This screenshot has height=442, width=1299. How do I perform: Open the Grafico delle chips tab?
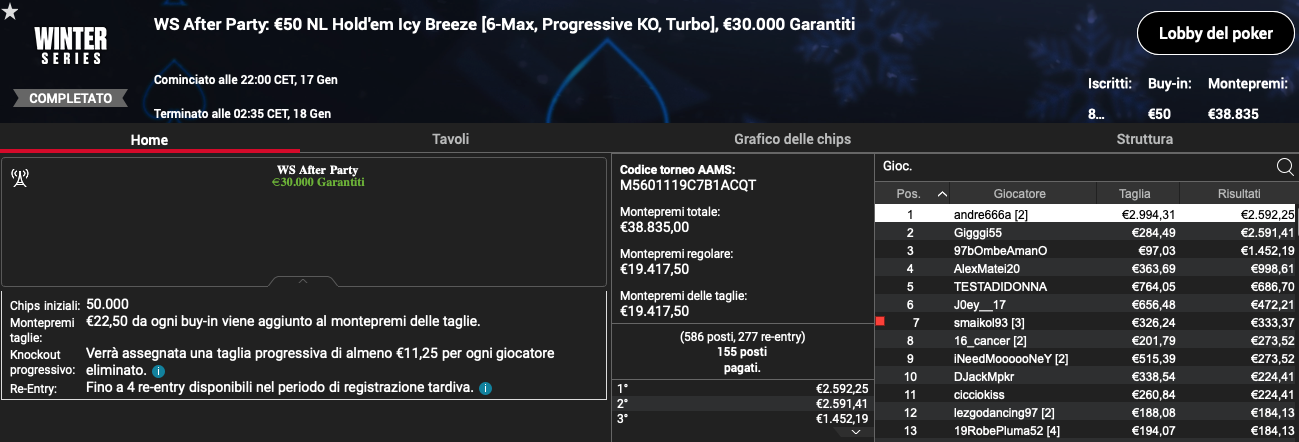[792, 139]
